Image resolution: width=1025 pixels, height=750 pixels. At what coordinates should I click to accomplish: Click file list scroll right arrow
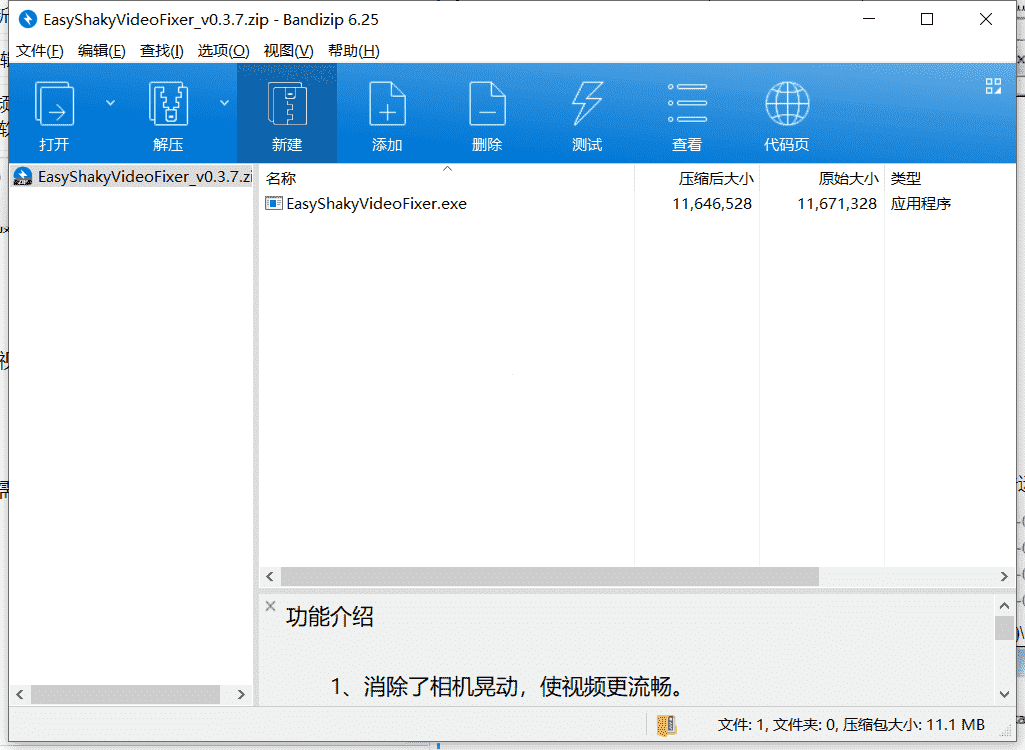[x=1004, y=577]
